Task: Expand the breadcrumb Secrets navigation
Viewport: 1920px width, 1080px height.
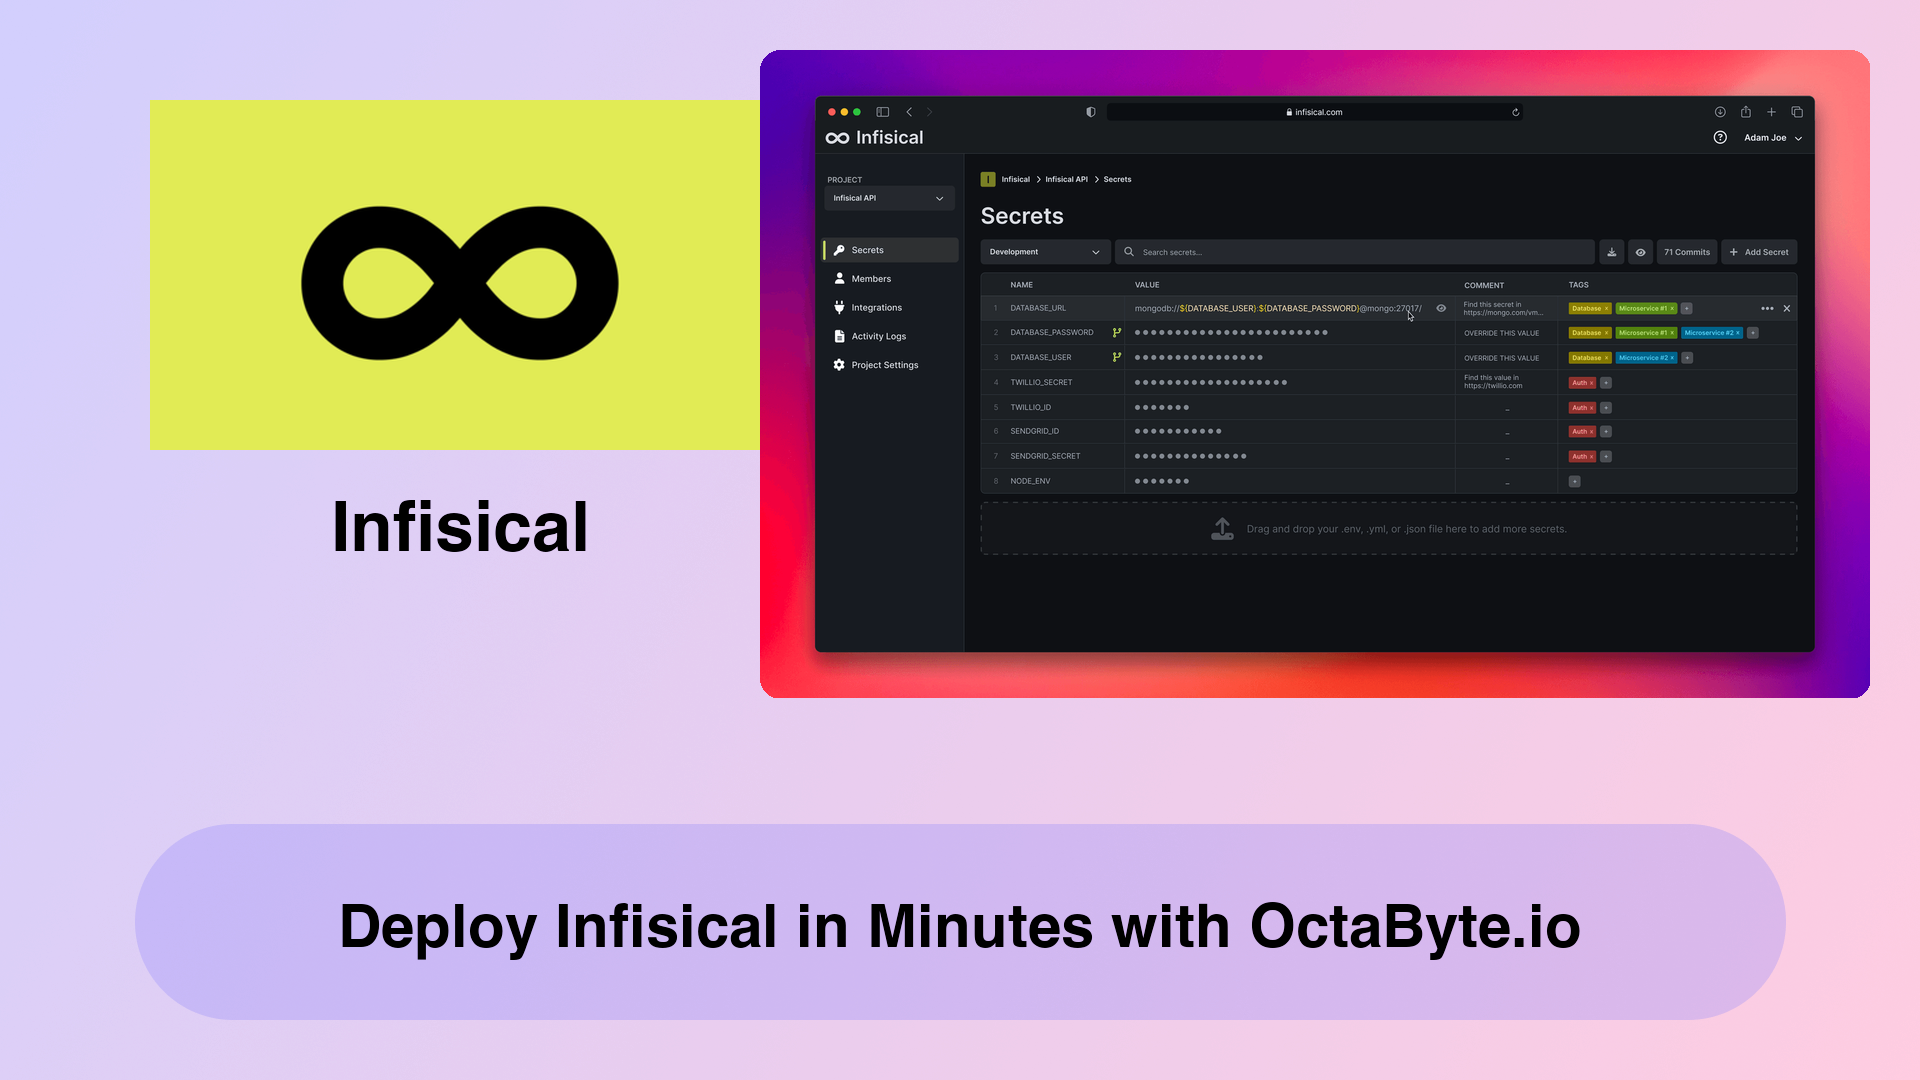Action: tap(1117, 178)
